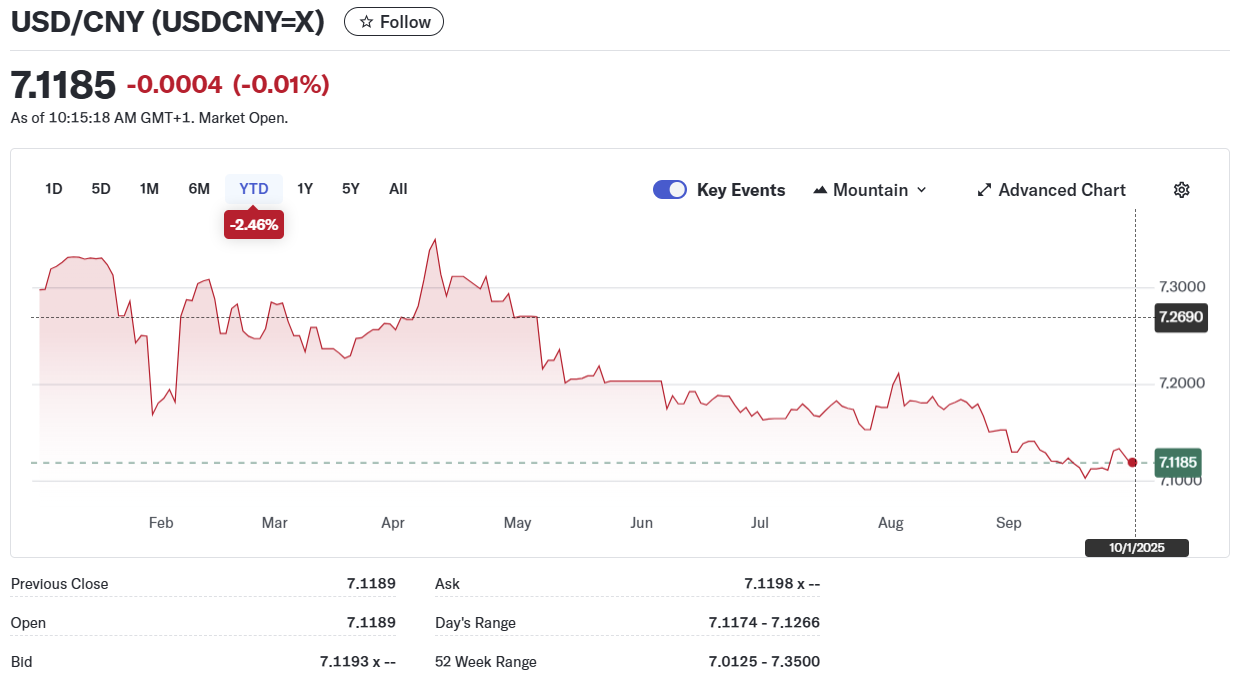Click the 10/1/2025 date marker
The image size is (1241, 688).
click(x=1137, y=548)
